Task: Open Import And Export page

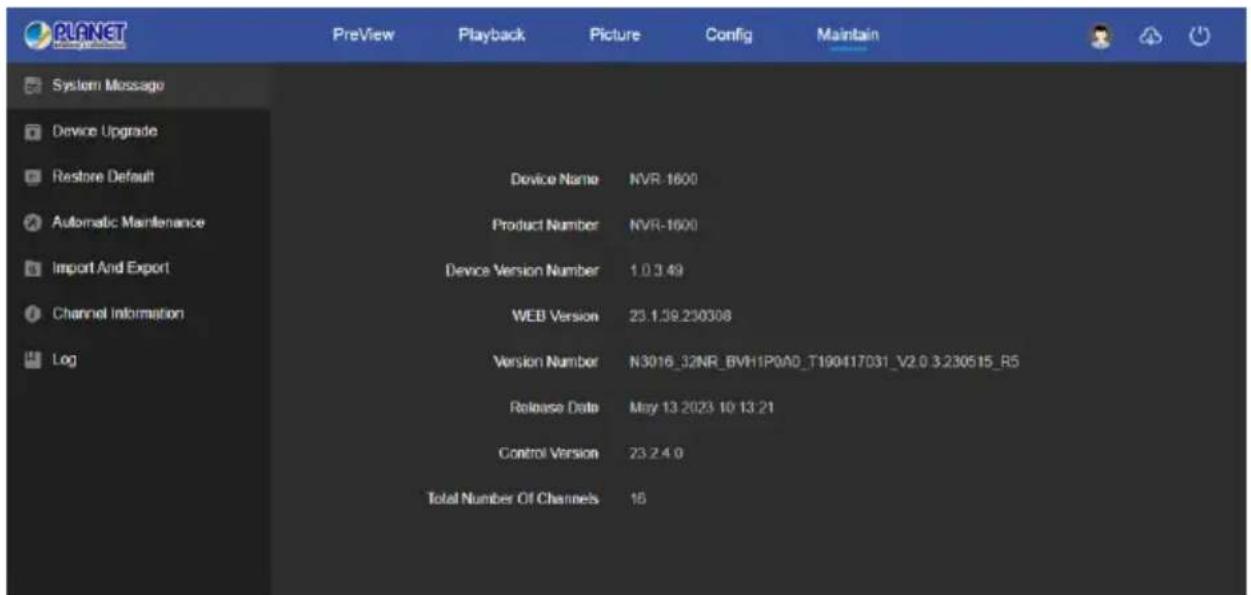Action: [138, 268]
